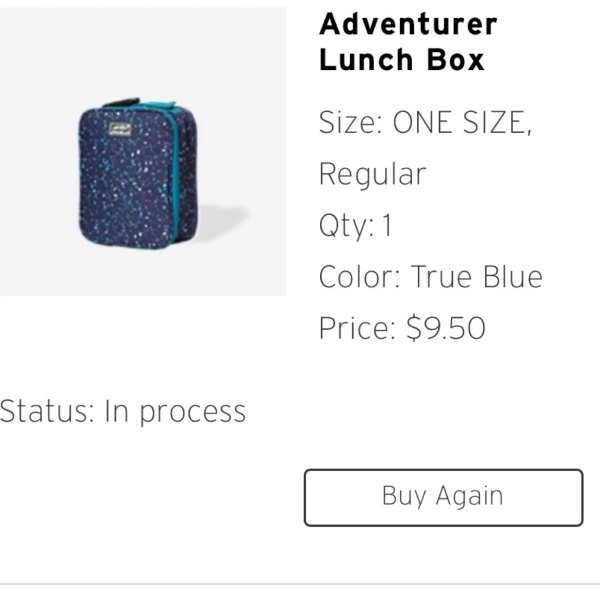Click the Color: True Blue label
The width and height of the screenshot is (600, 600).
click(x=431, y=277)
